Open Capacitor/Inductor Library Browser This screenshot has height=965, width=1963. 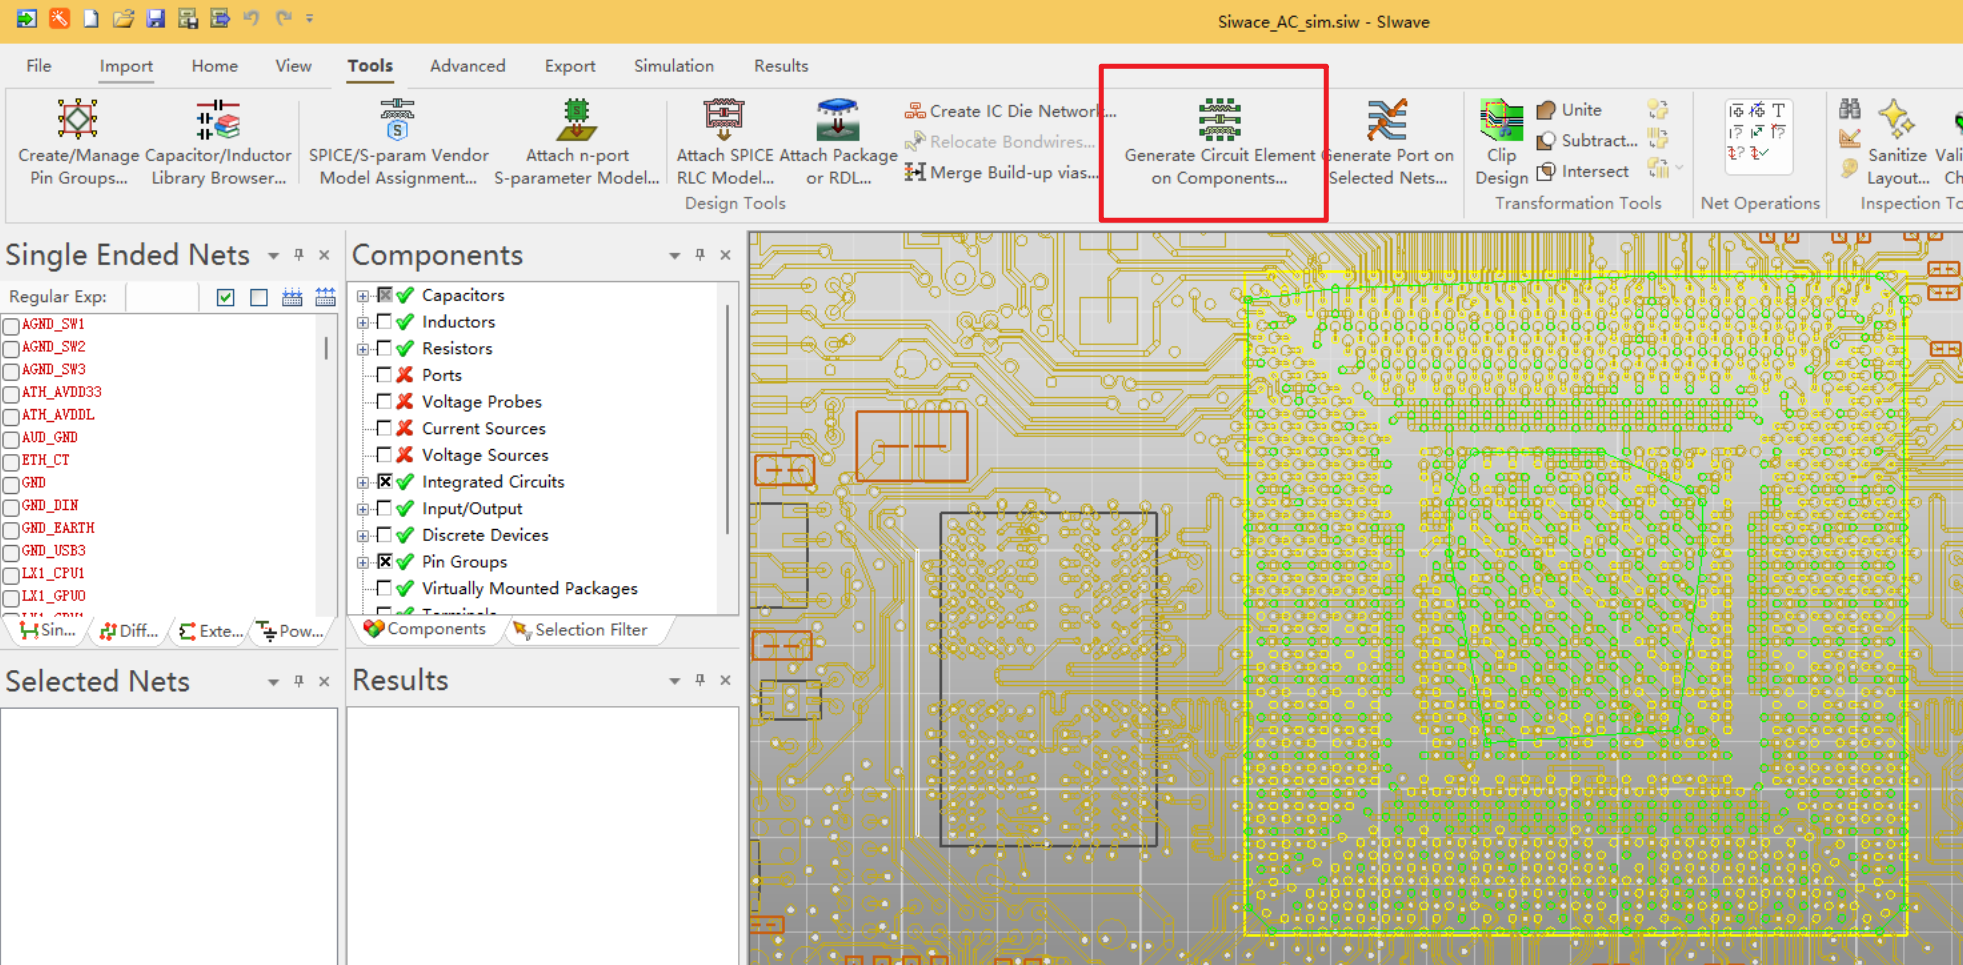[218, 142]
